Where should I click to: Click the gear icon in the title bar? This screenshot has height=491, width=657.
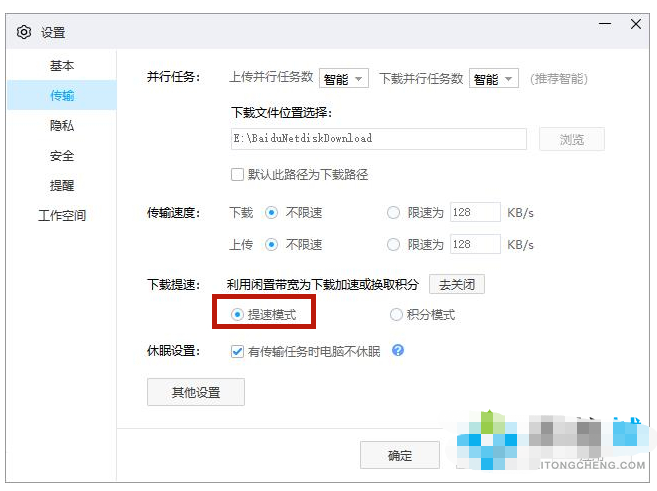pos(24,33)
